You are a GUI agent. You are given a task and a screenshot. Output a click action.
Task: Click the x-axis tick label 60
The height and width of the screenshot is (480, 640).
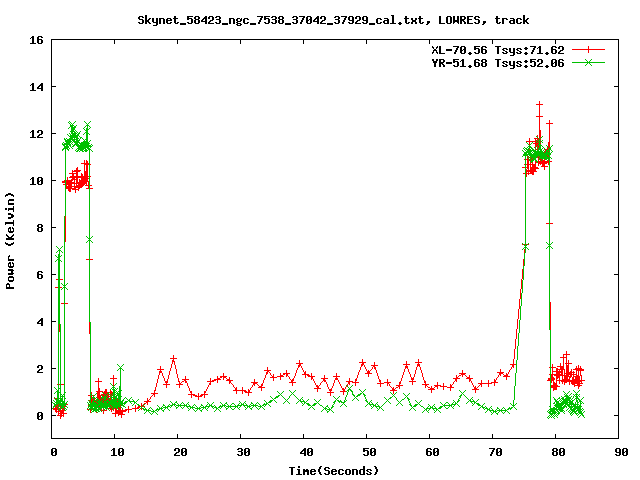point(432,452)
